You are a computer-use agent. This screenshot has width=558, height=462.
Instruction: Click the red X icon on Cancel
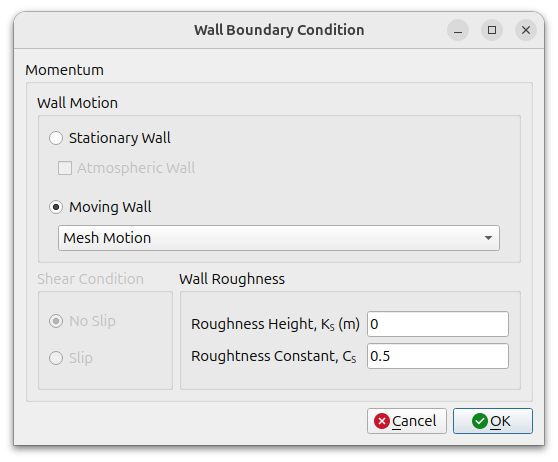[x=381, y=421]
